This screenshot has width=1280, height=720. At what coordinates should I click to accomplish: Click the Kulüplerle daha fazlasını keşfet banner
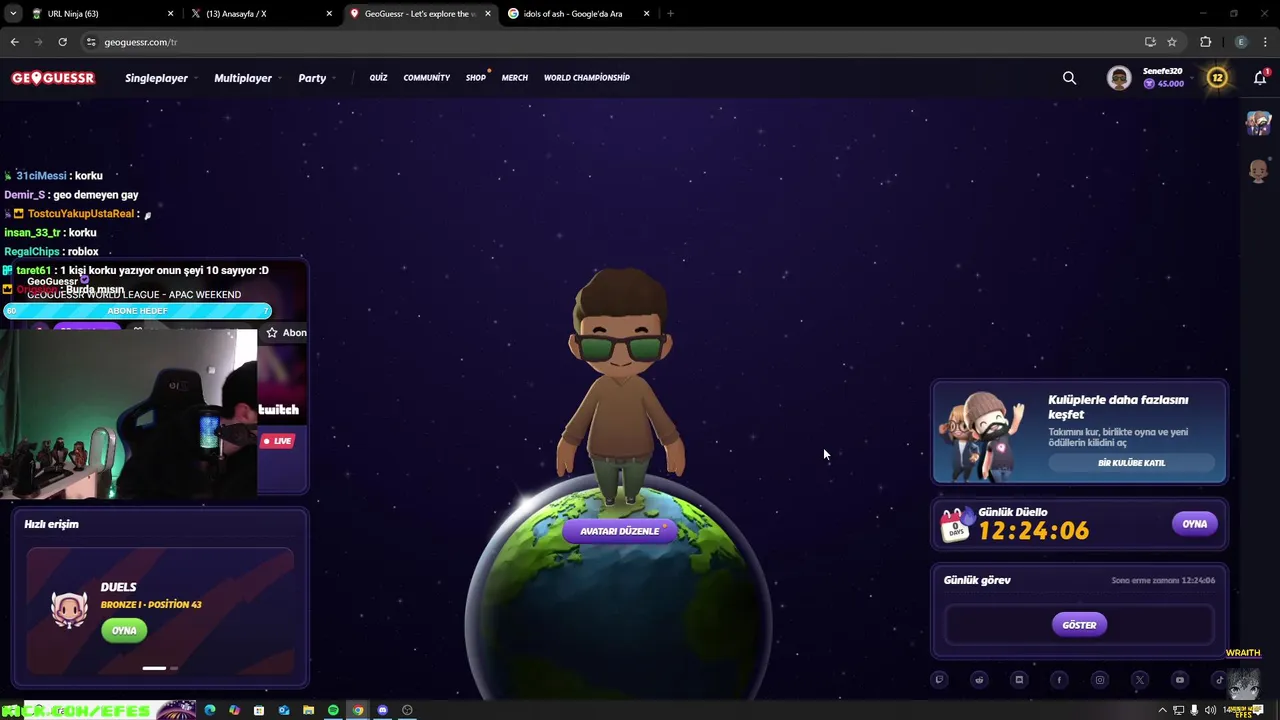[1079, 432]
